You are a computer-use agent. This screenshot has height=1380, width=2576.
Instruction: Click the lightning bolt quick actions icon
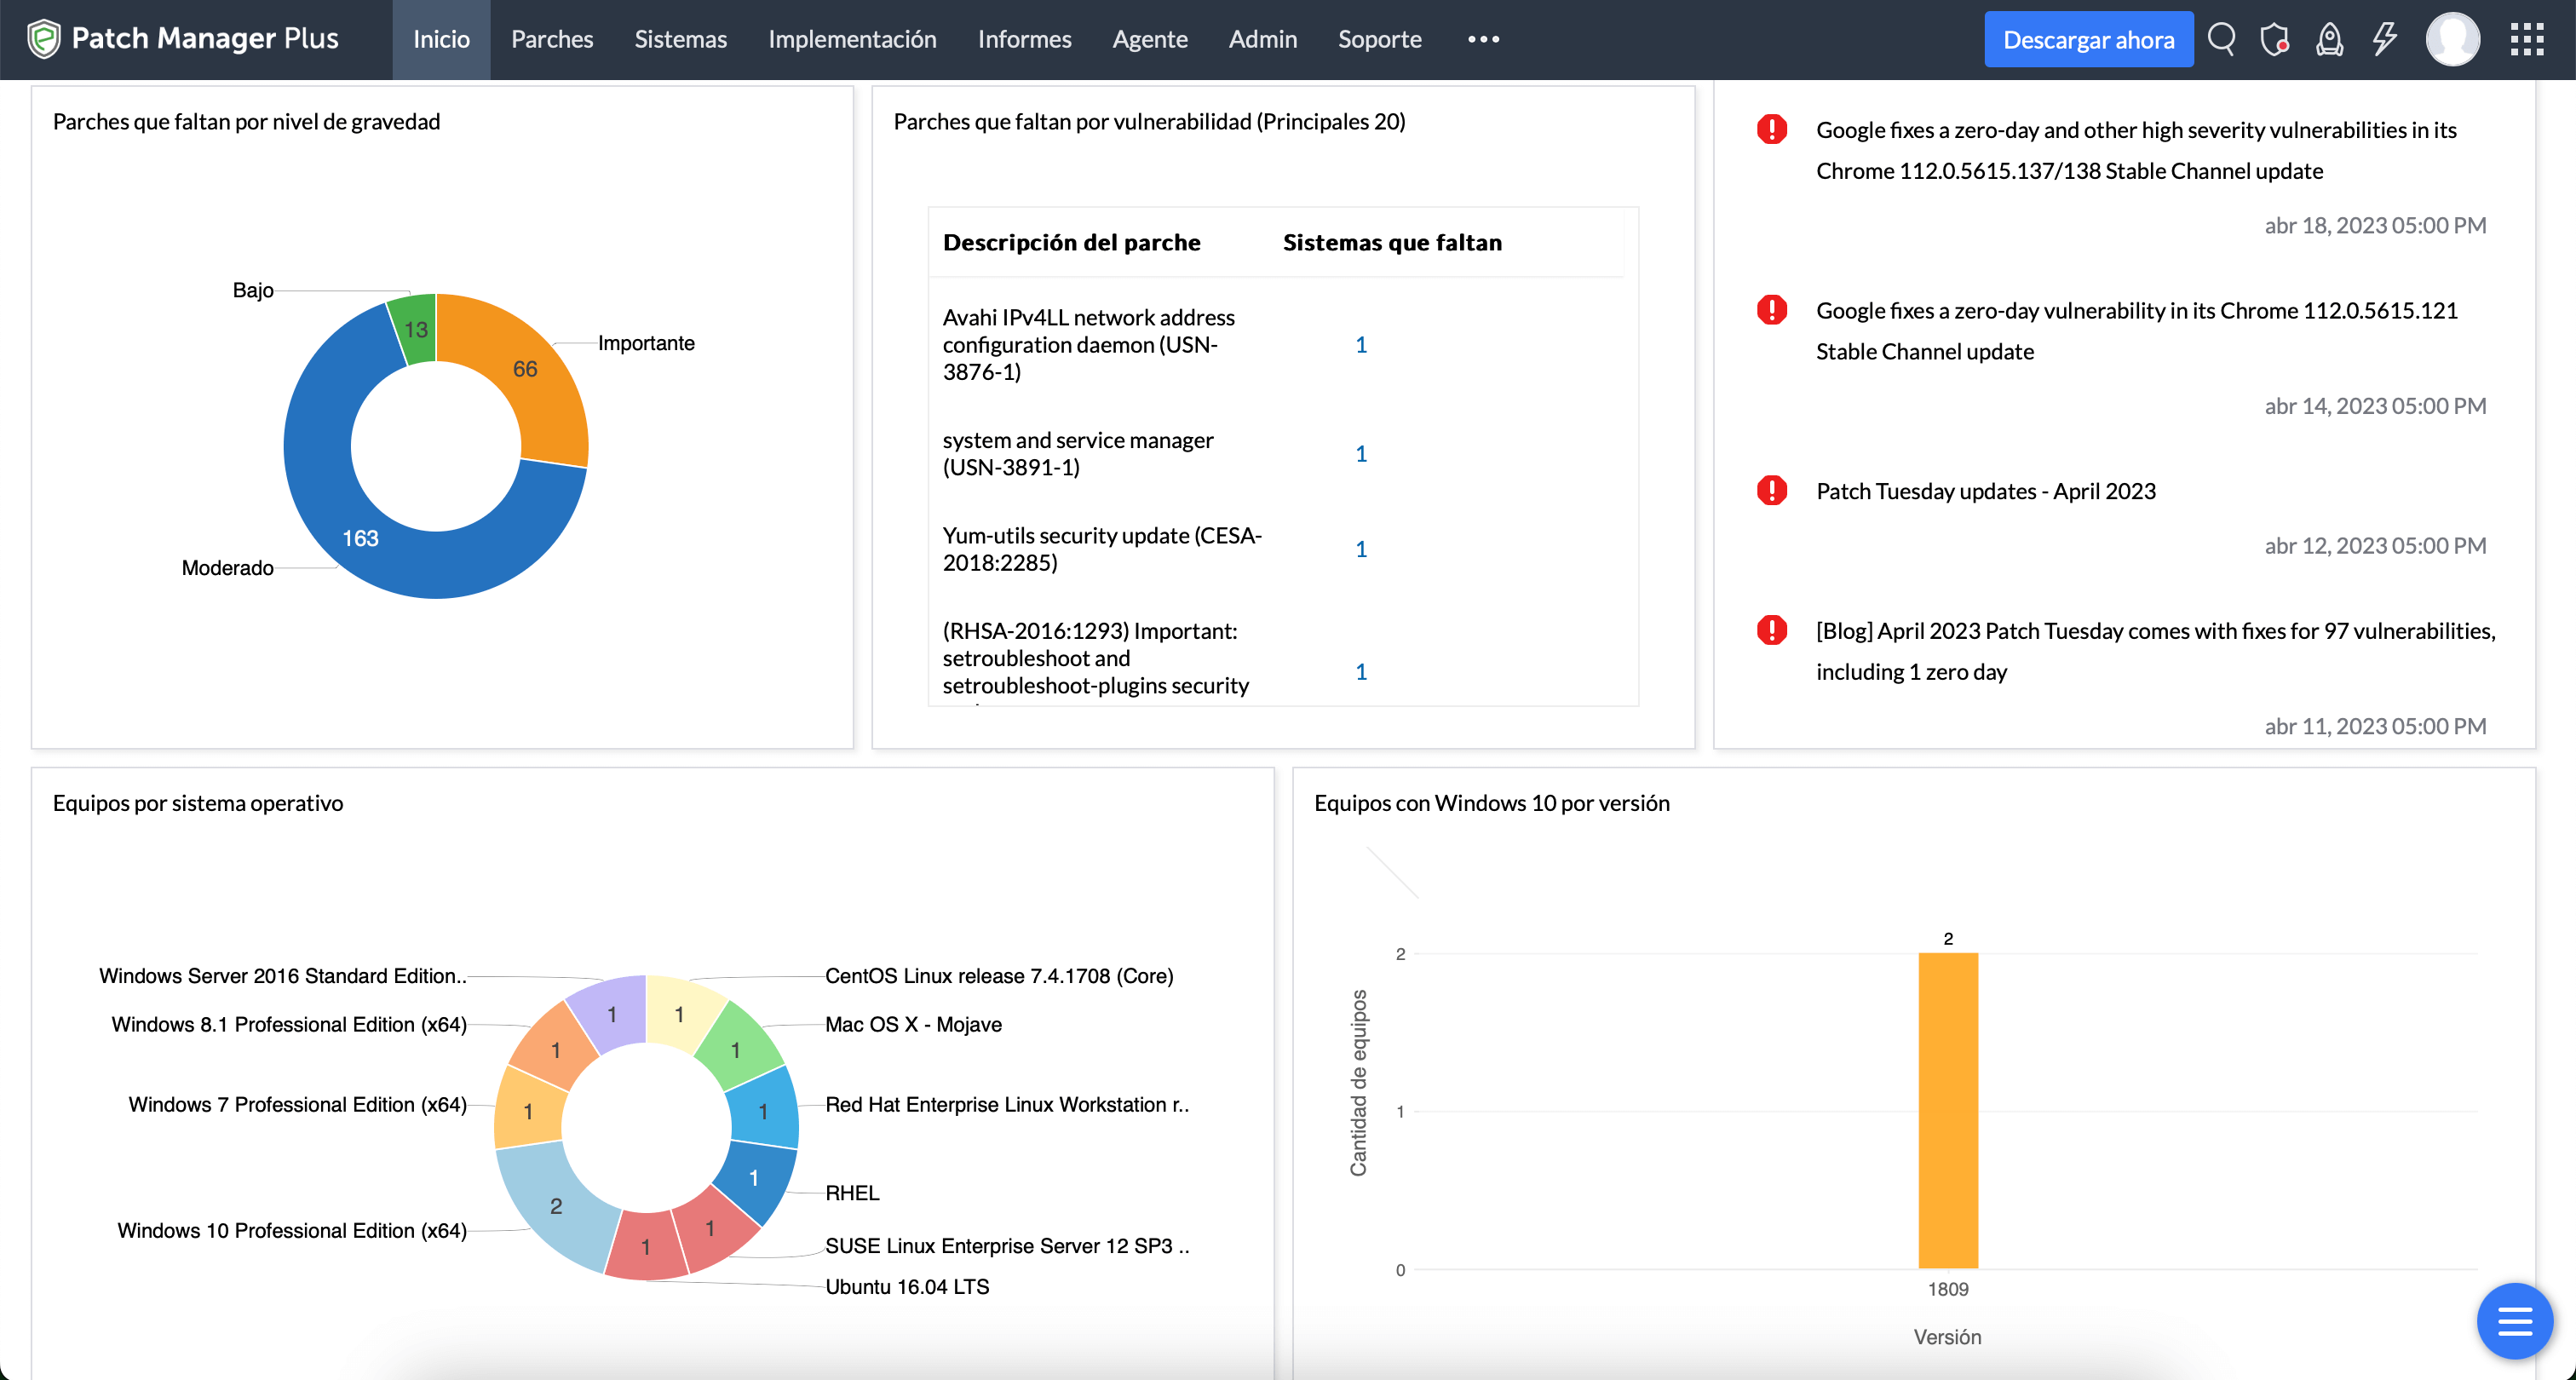[x=2385, y=39]
